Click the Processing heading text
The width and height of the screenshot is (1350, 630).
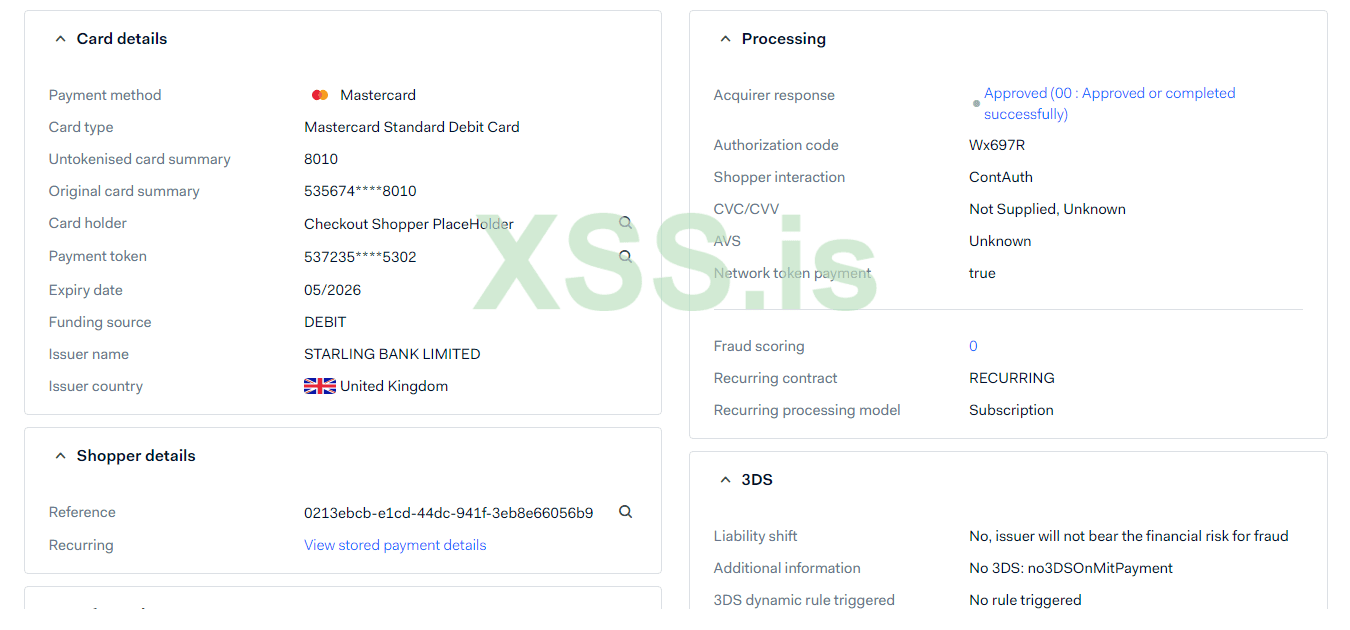(x=783, y=39)
